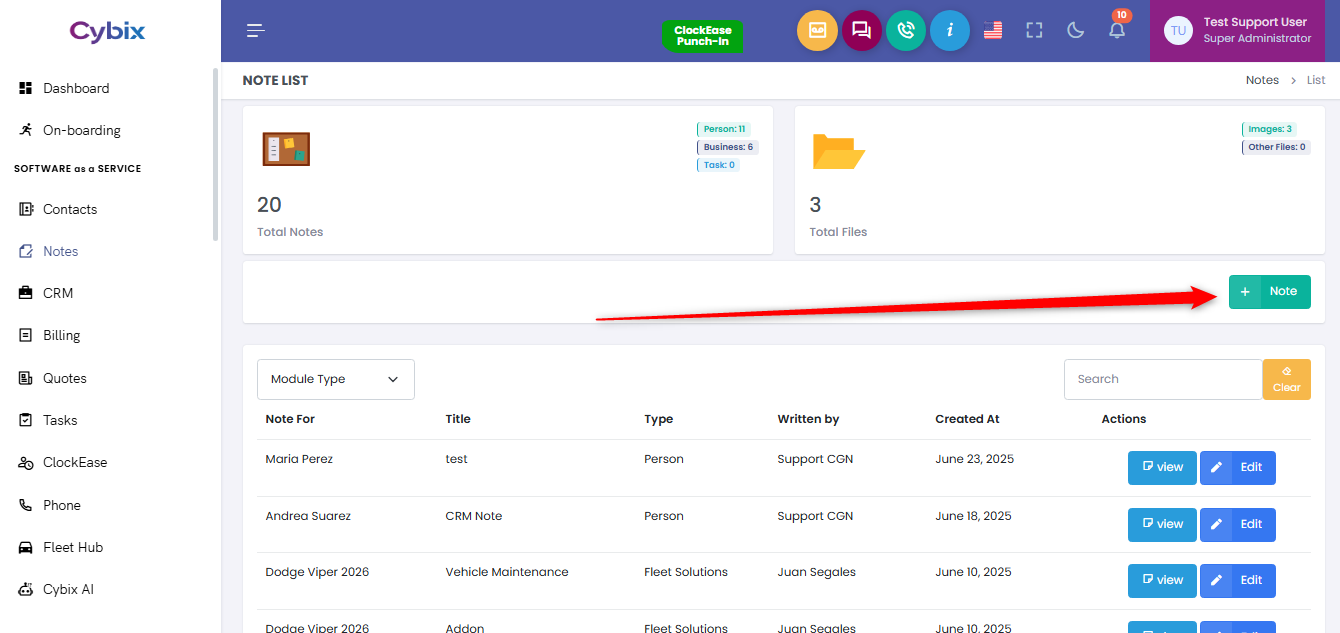Click the Notes breadcrumb link

pyautogui.click(x=1262, y=80)
